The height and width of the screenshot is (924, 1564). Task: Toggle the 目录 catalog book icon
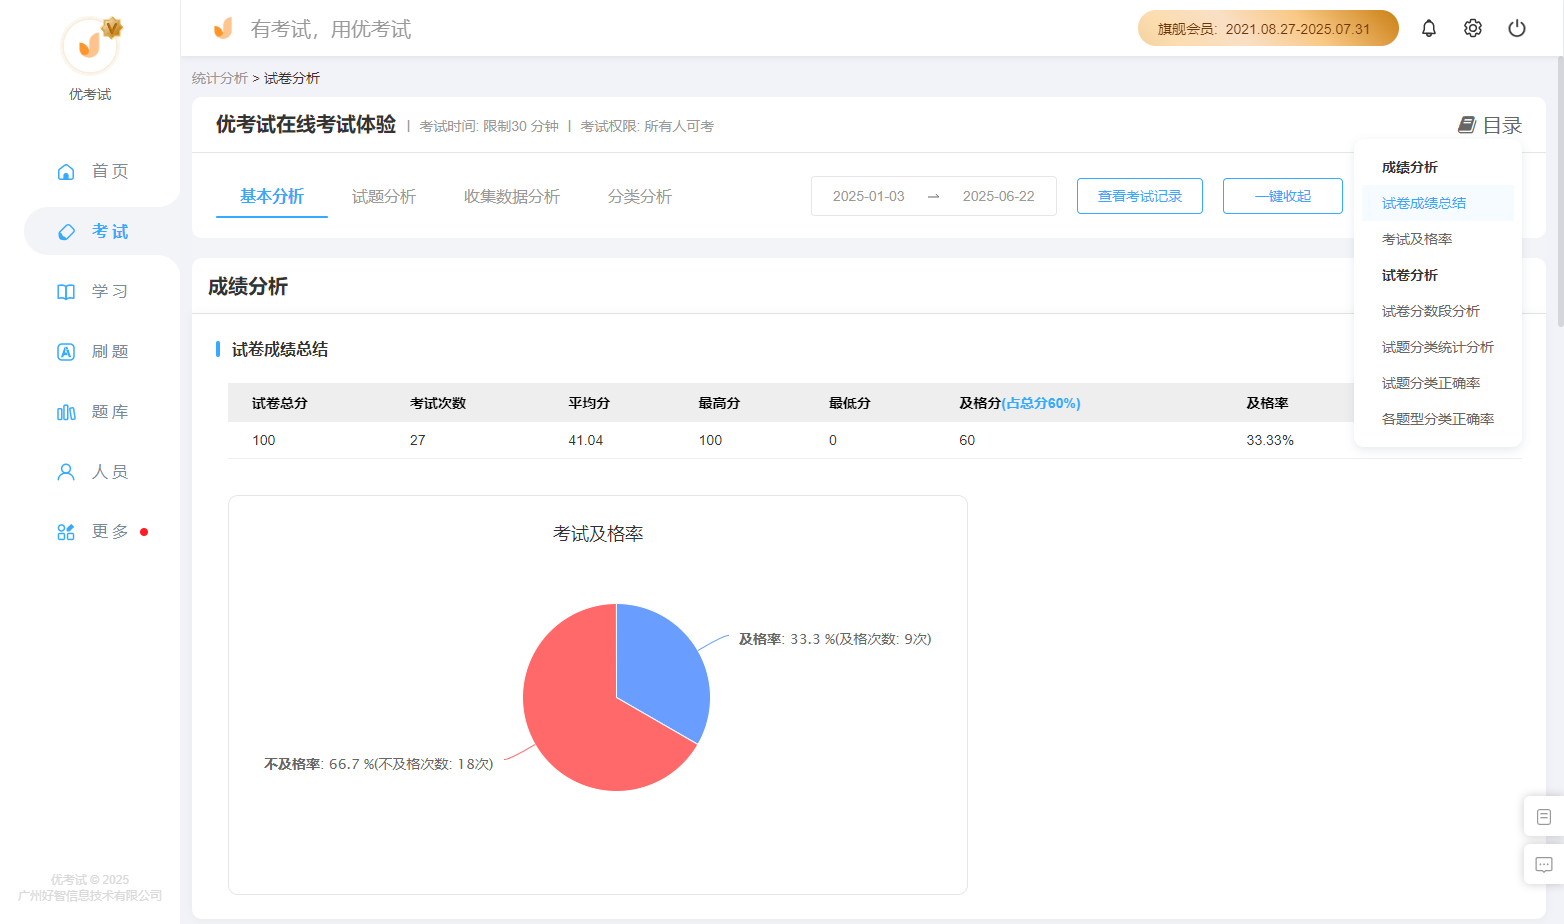(x=1467, y=125)
